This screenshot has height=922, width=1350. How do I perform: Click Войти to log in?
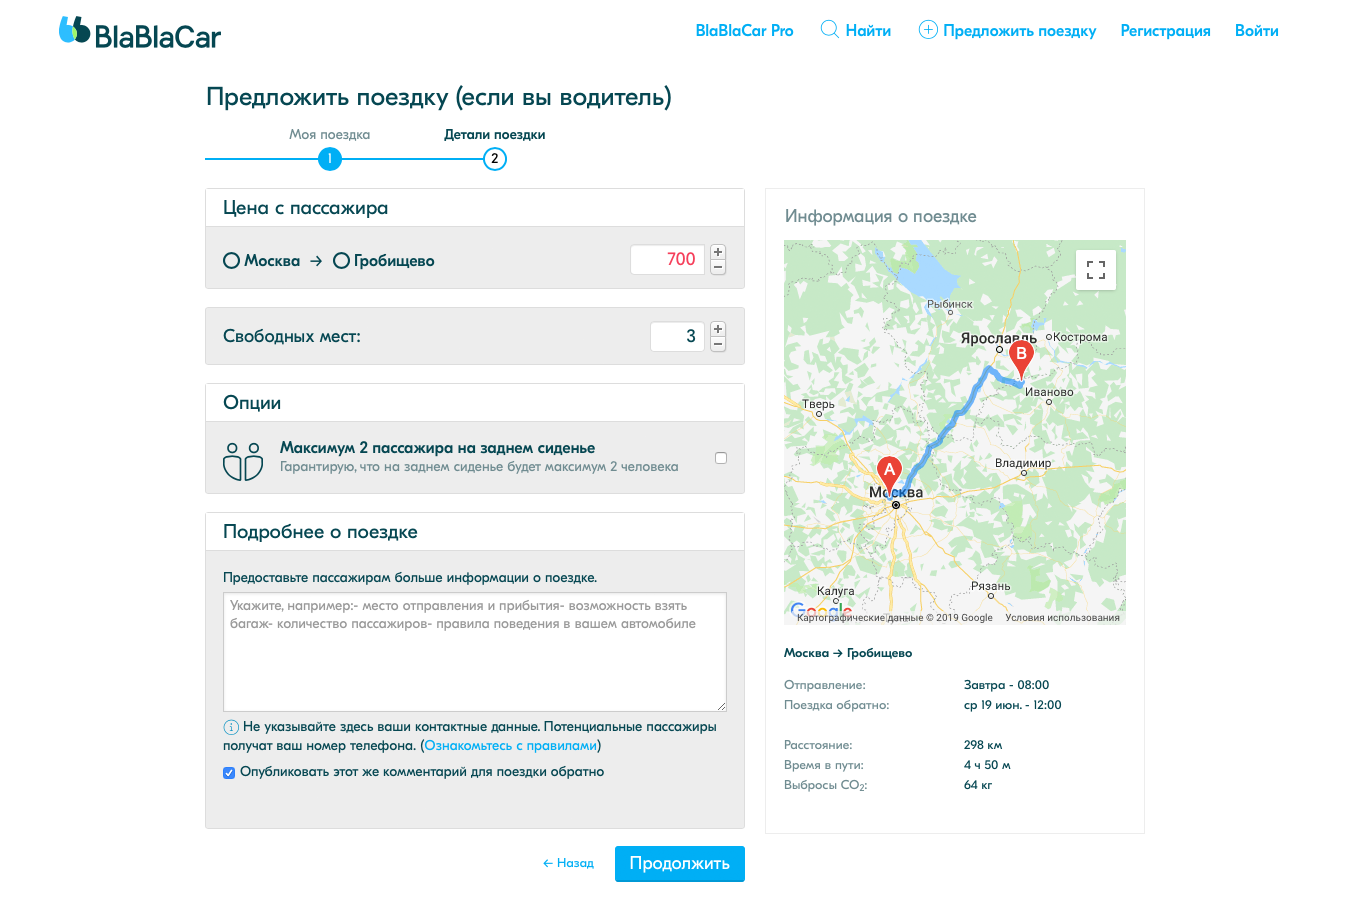1256,30
